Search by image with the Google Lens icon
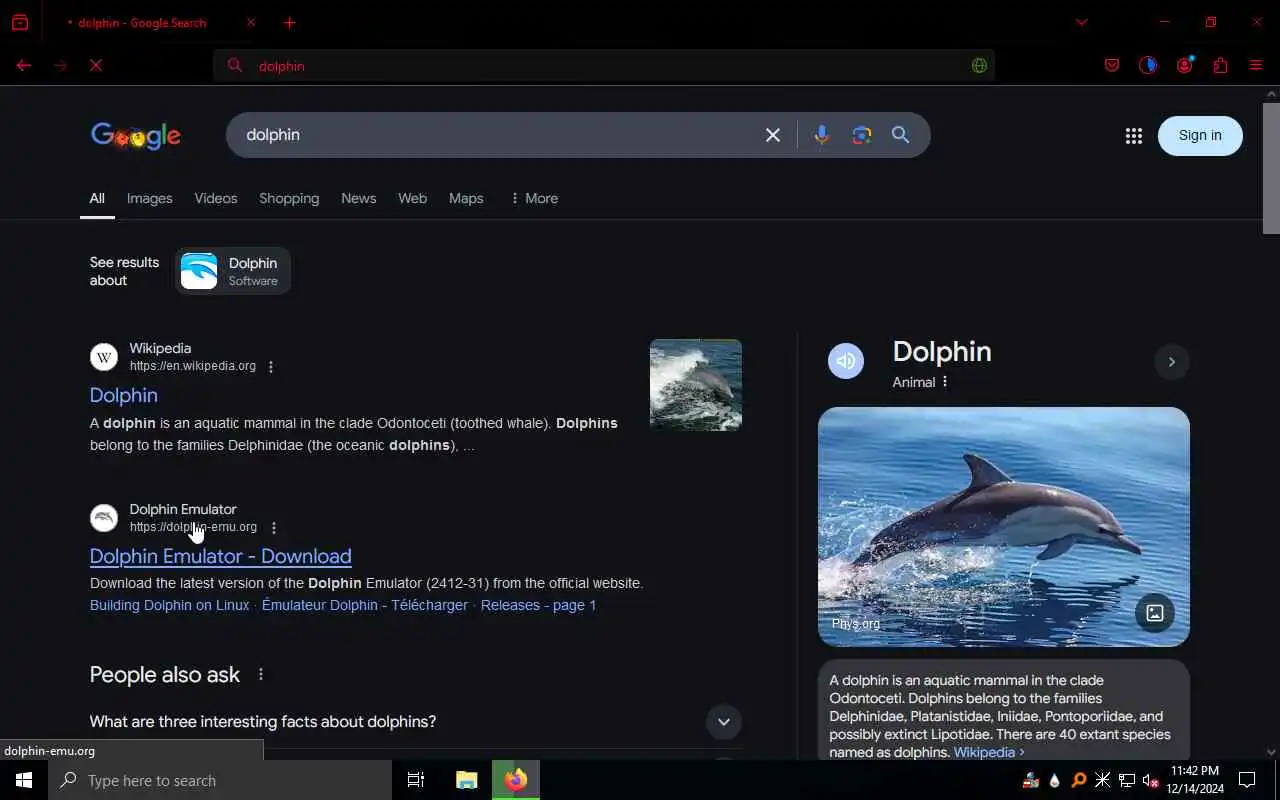 [862, 135]
